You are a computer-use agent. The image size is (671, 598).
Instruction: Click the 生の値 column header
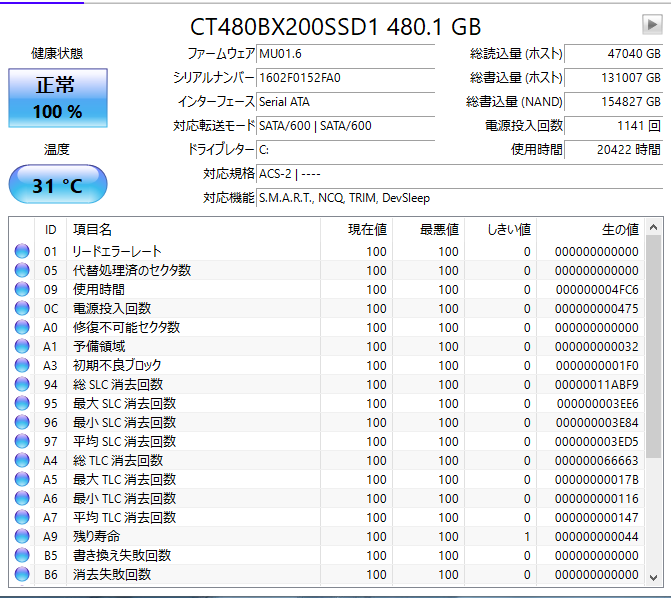pyautogui.click(x=591, y=229)
